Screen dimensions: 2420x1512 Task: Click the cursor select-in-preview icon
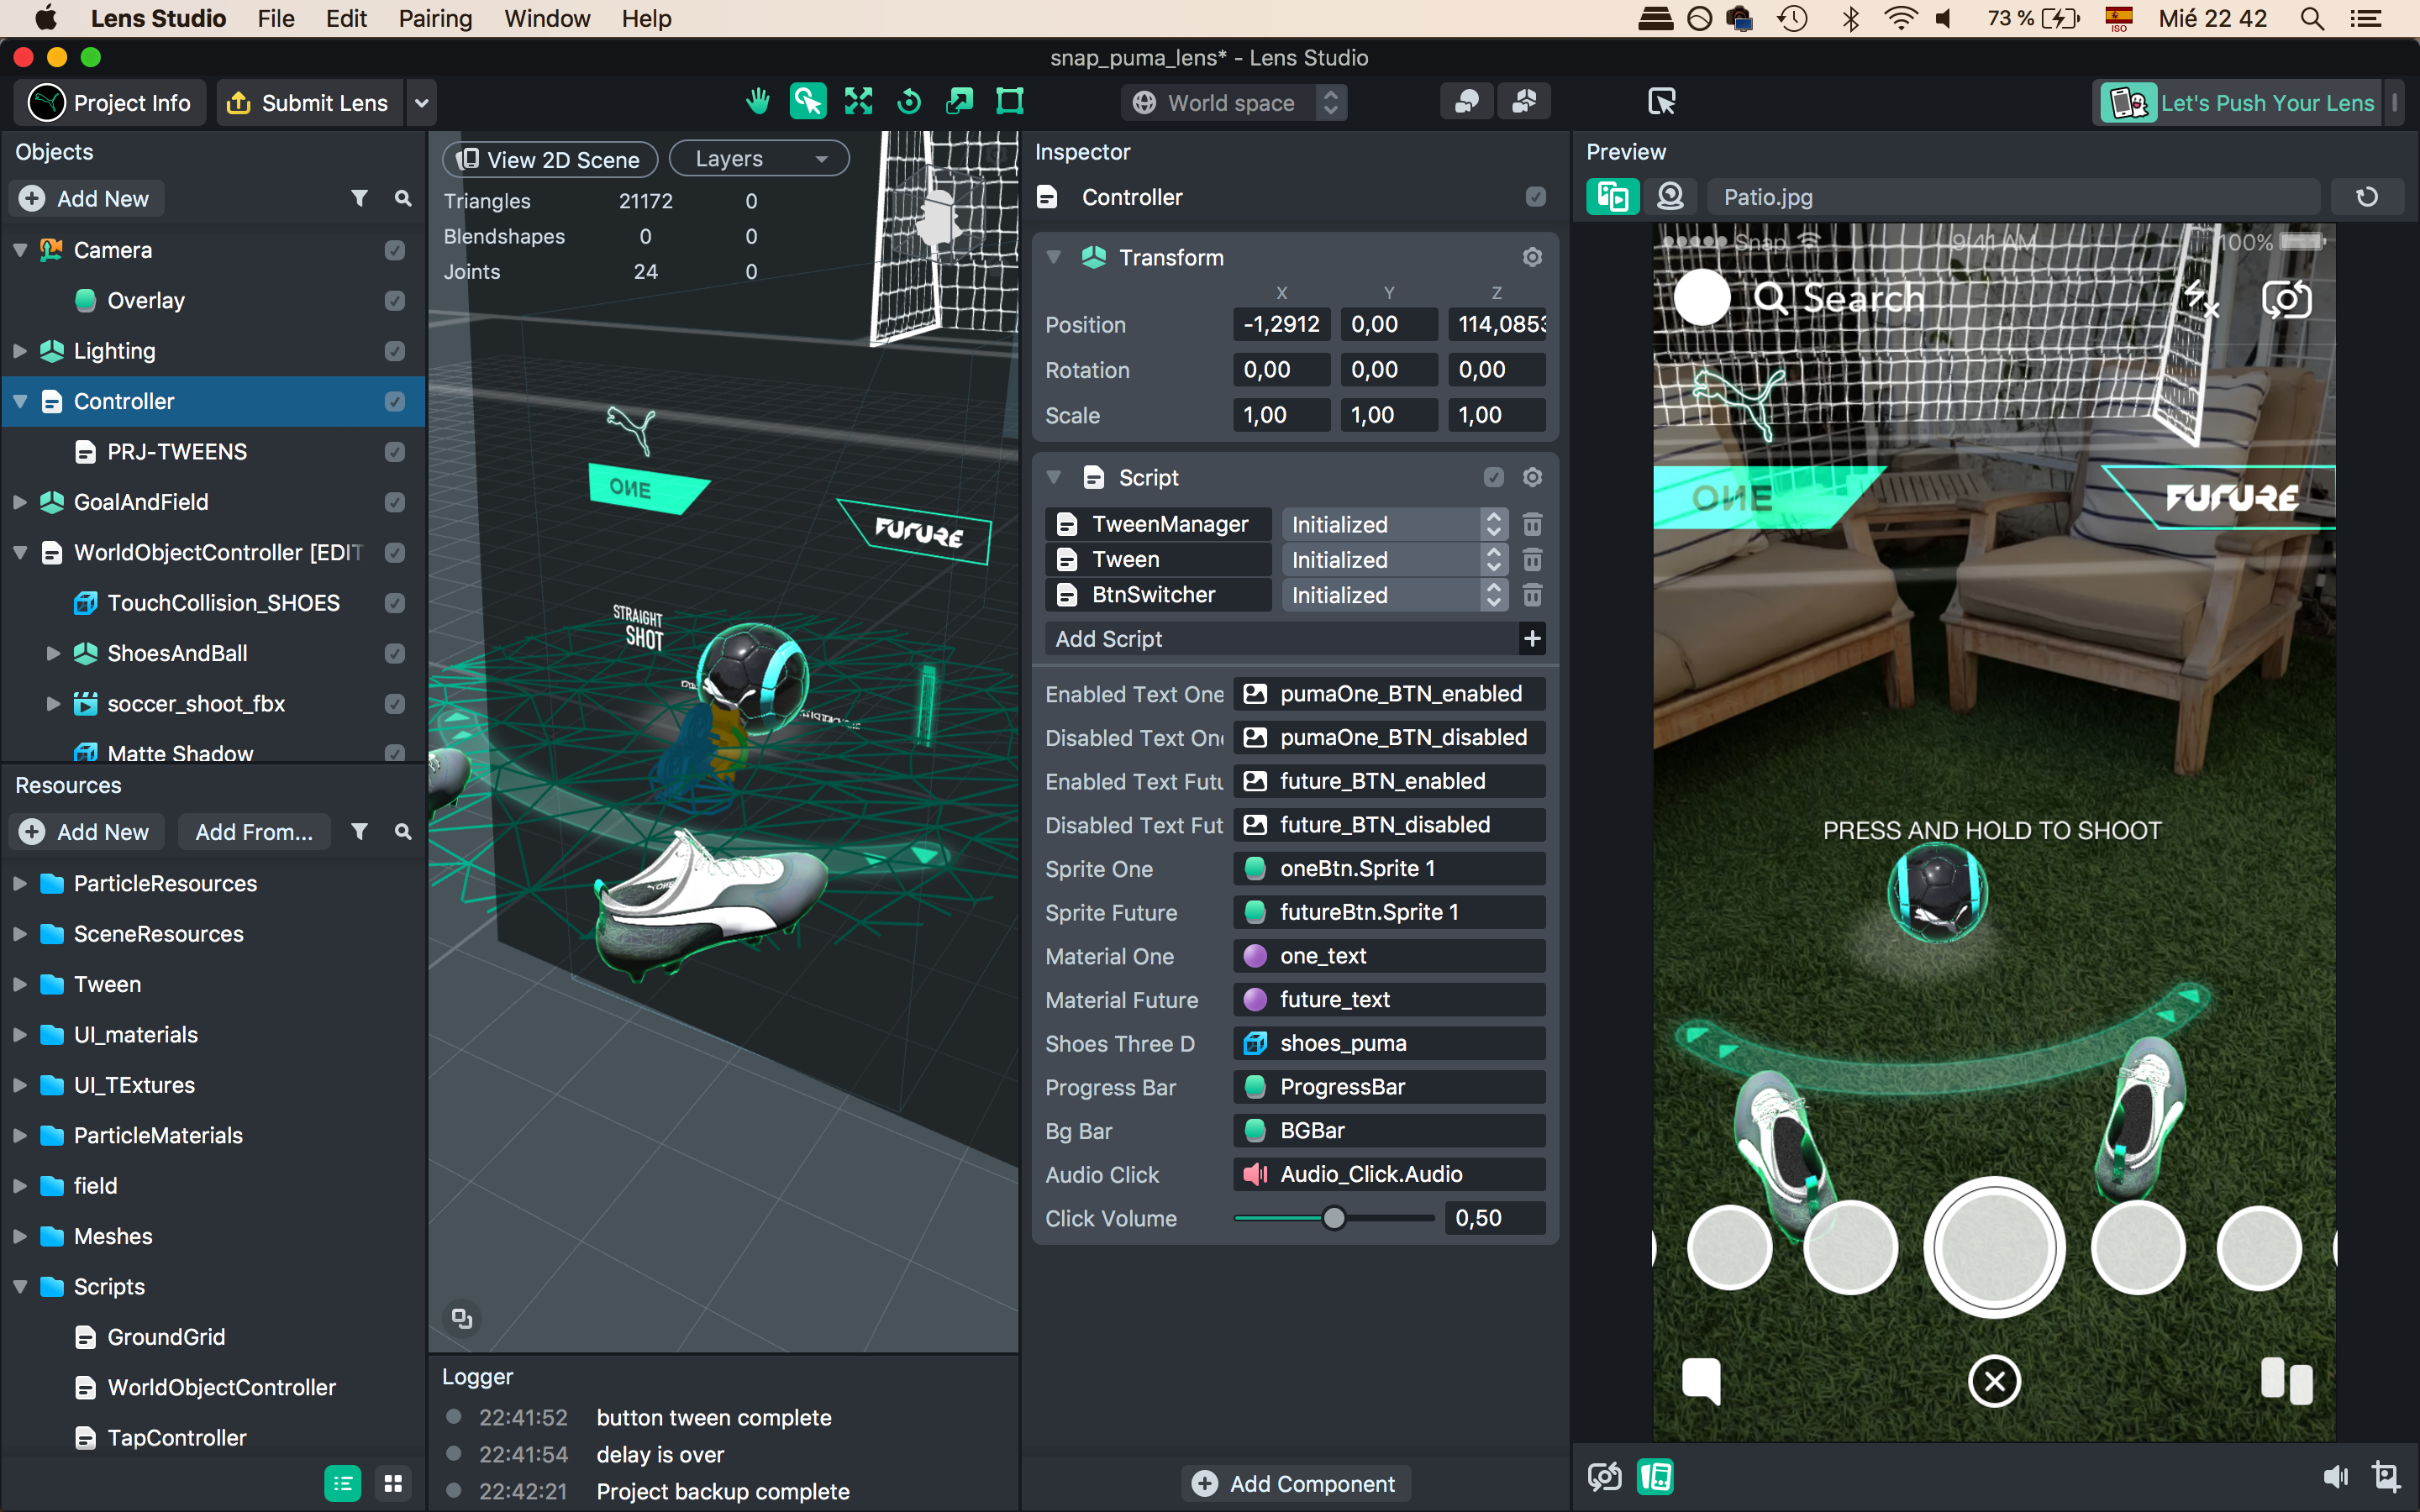(1661, 102)
